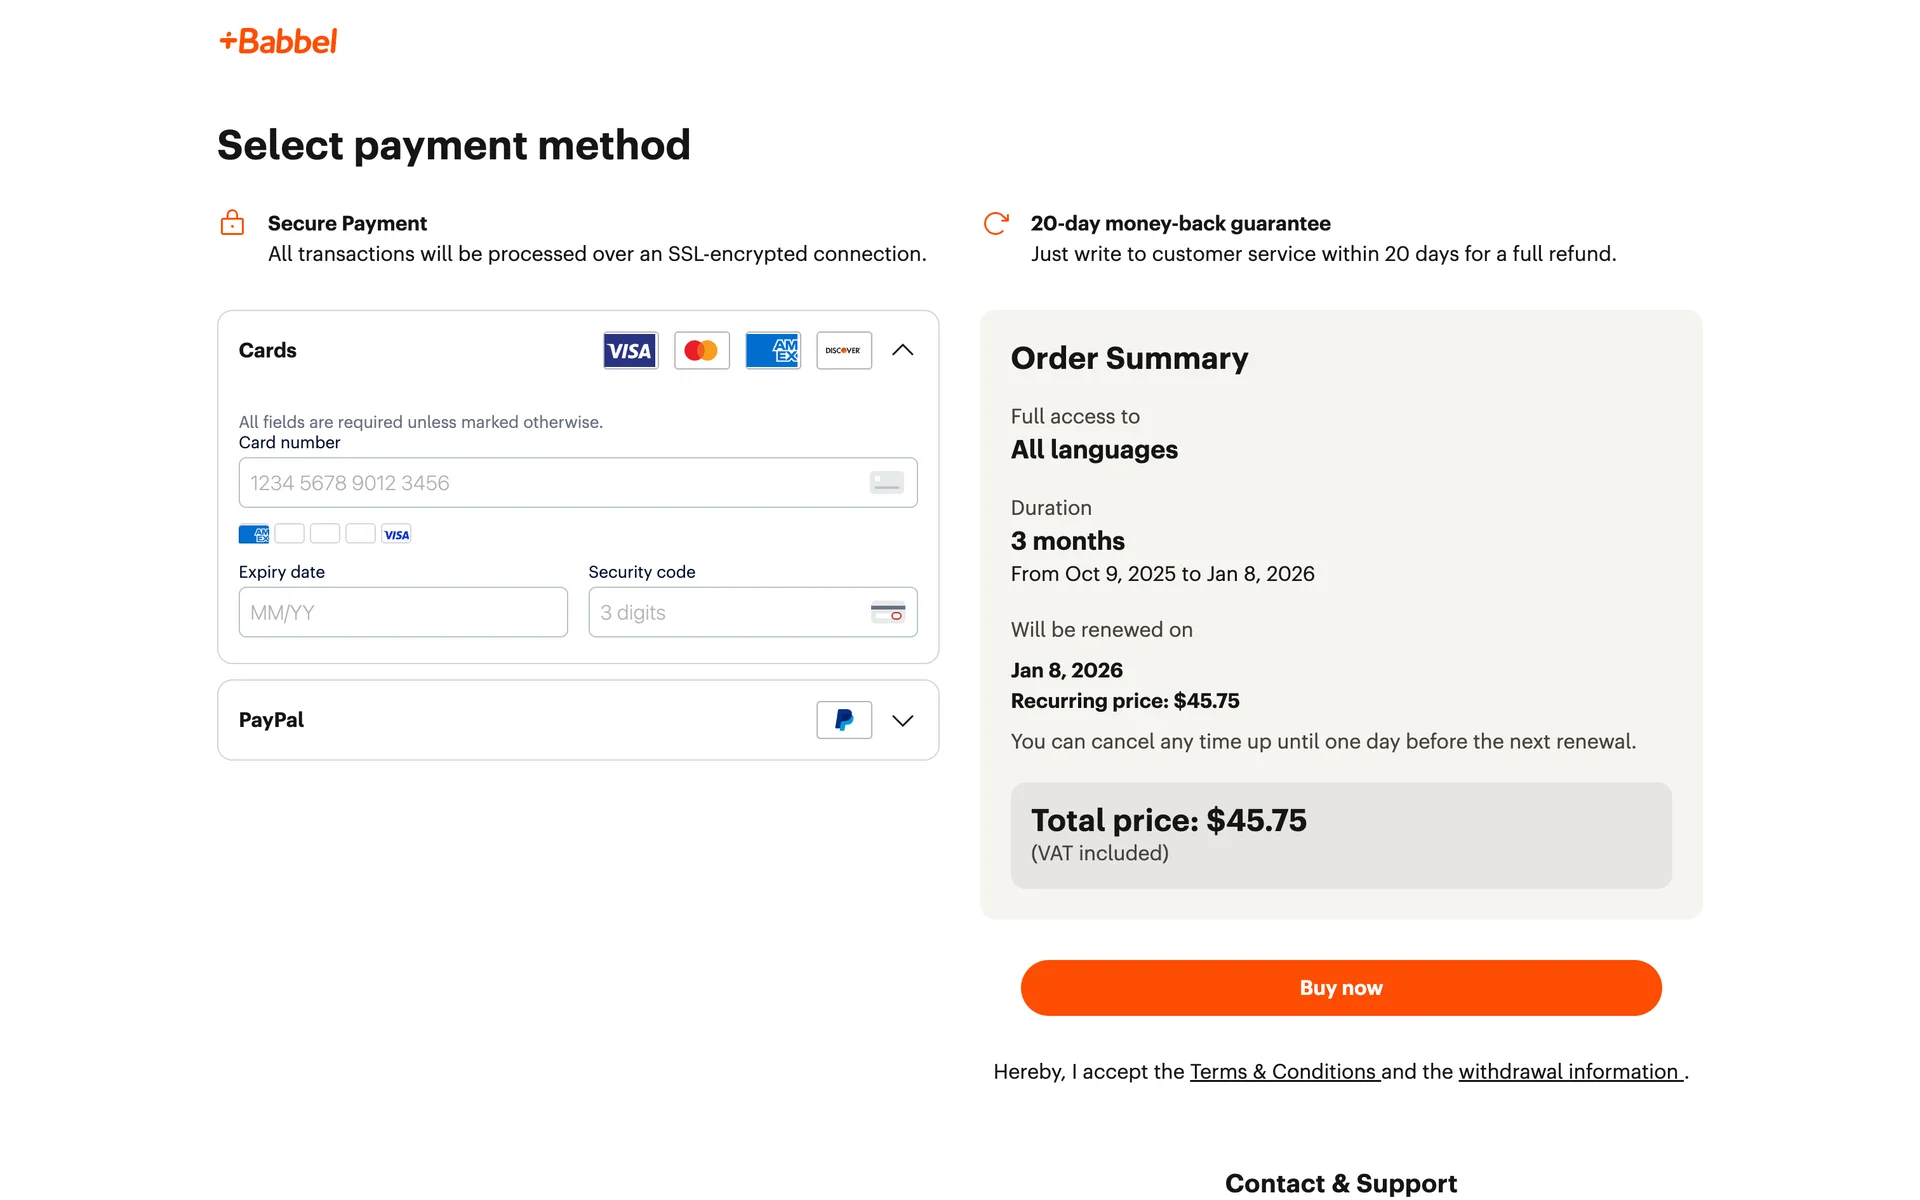Click the Discover card logo
This screenshot has width=1920, height=1200.
click(844, 350)
